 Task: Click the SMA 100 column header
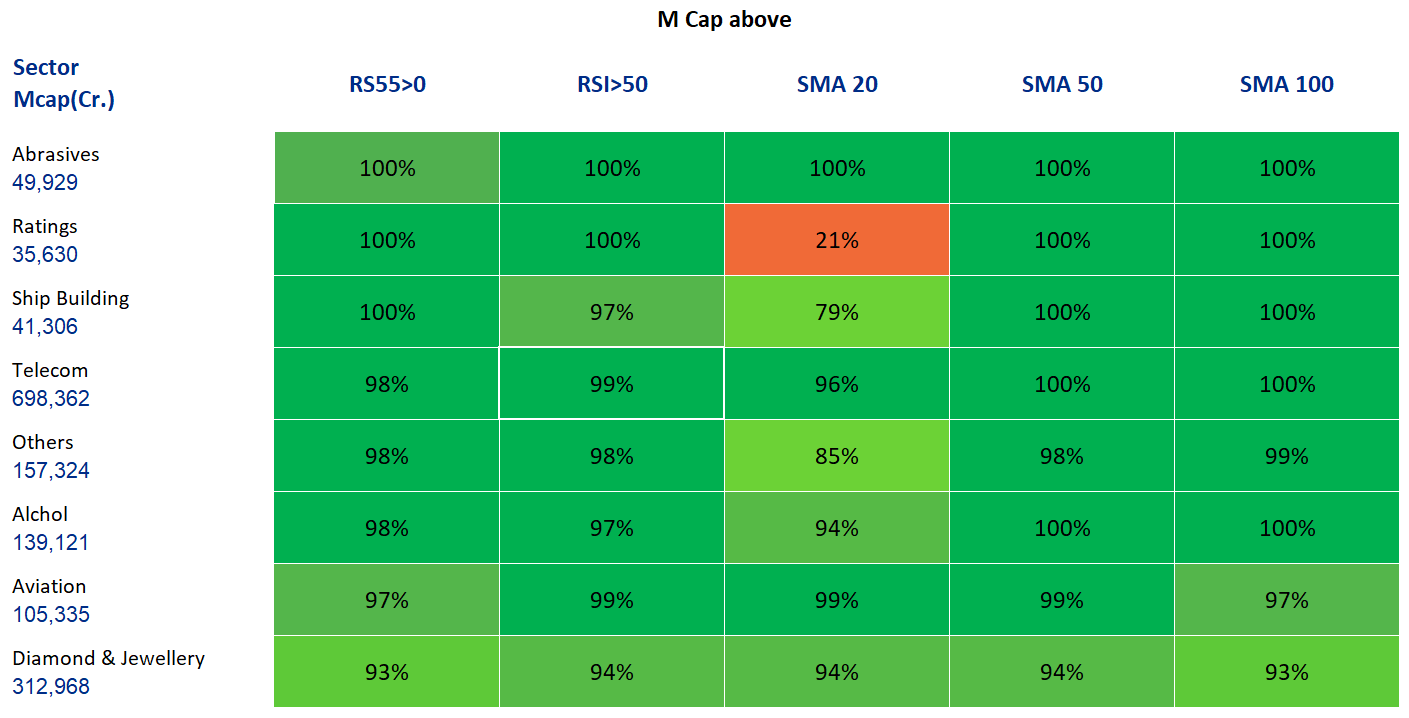click(1287, 85)
